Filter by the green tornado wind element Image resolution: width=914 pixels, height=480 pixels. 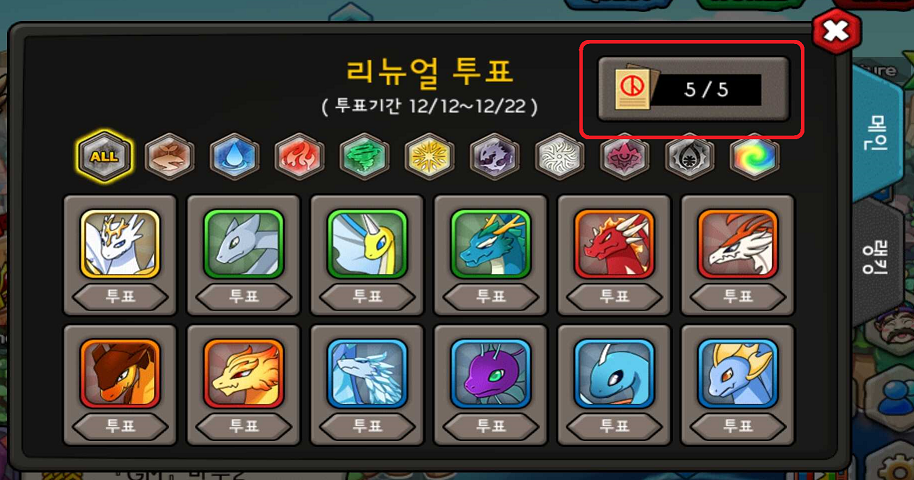click(364, 157)
